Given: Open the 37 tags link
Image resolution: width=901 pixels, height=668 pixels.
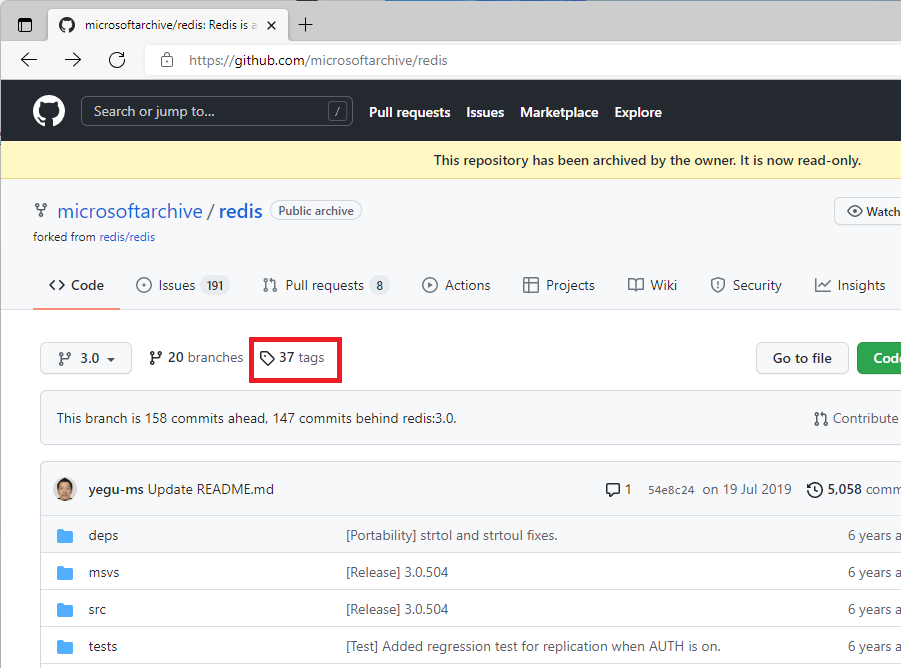Looking at the screenshot, I should click(292, 358).
